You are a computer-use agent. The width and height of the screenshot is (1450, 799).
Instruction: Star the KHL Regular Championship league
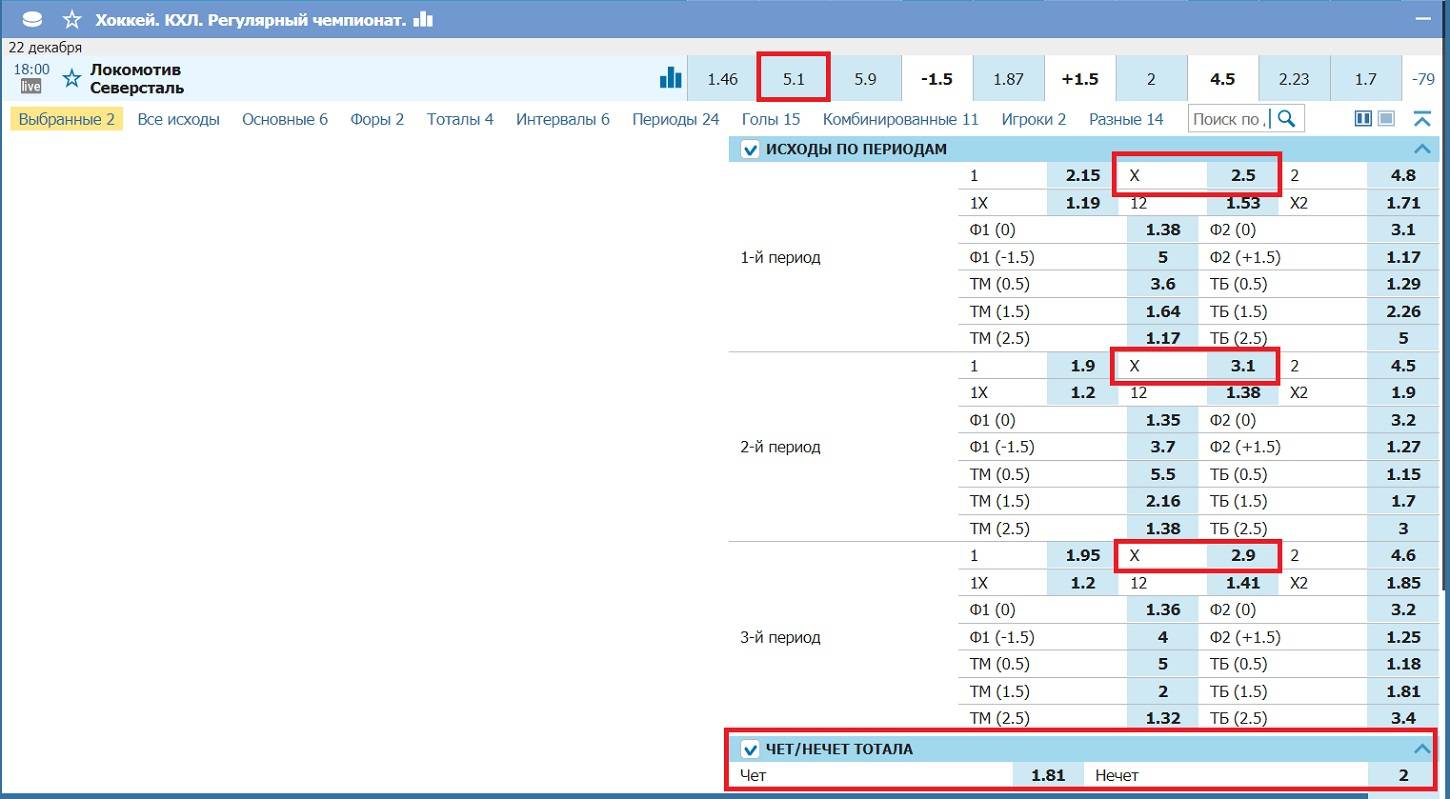[x=72, y=19]
